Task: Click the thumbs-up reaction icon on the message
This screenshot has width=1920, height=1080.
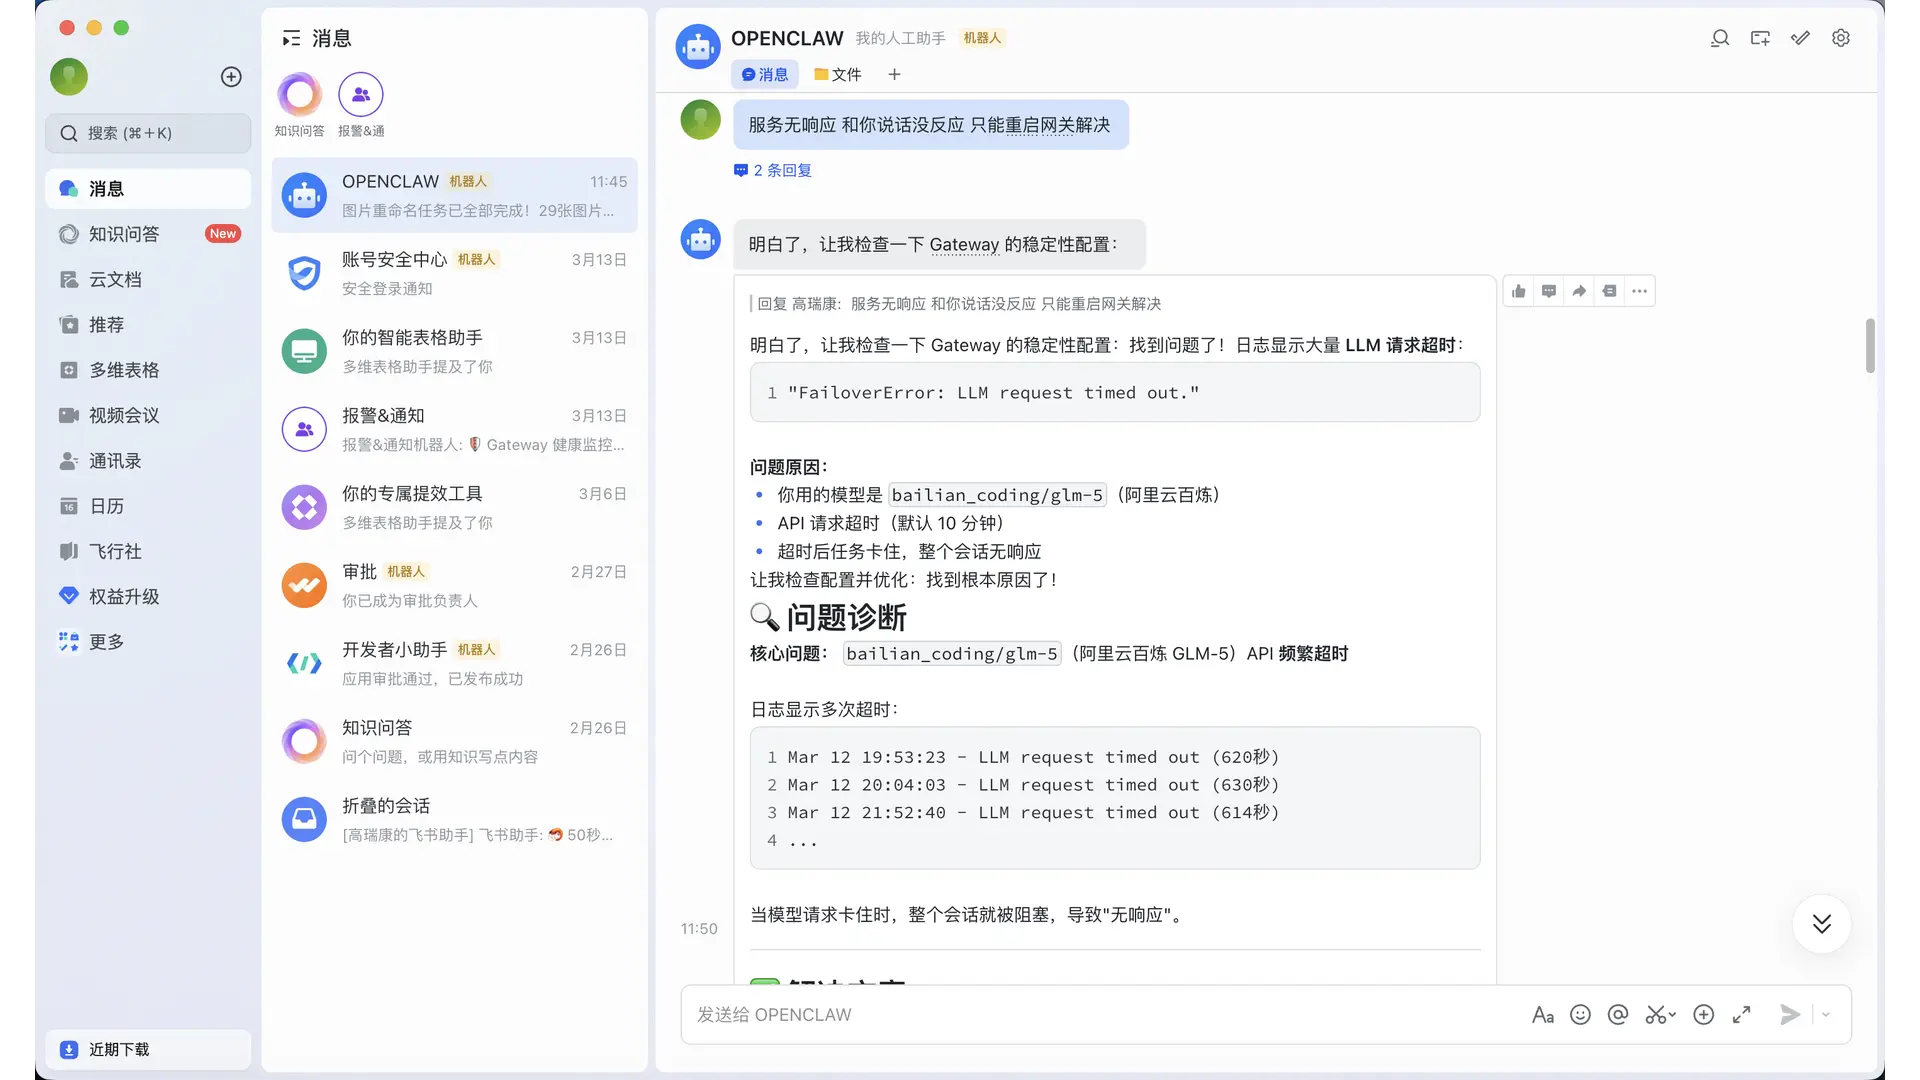Action: click(x=1519, y=291)
